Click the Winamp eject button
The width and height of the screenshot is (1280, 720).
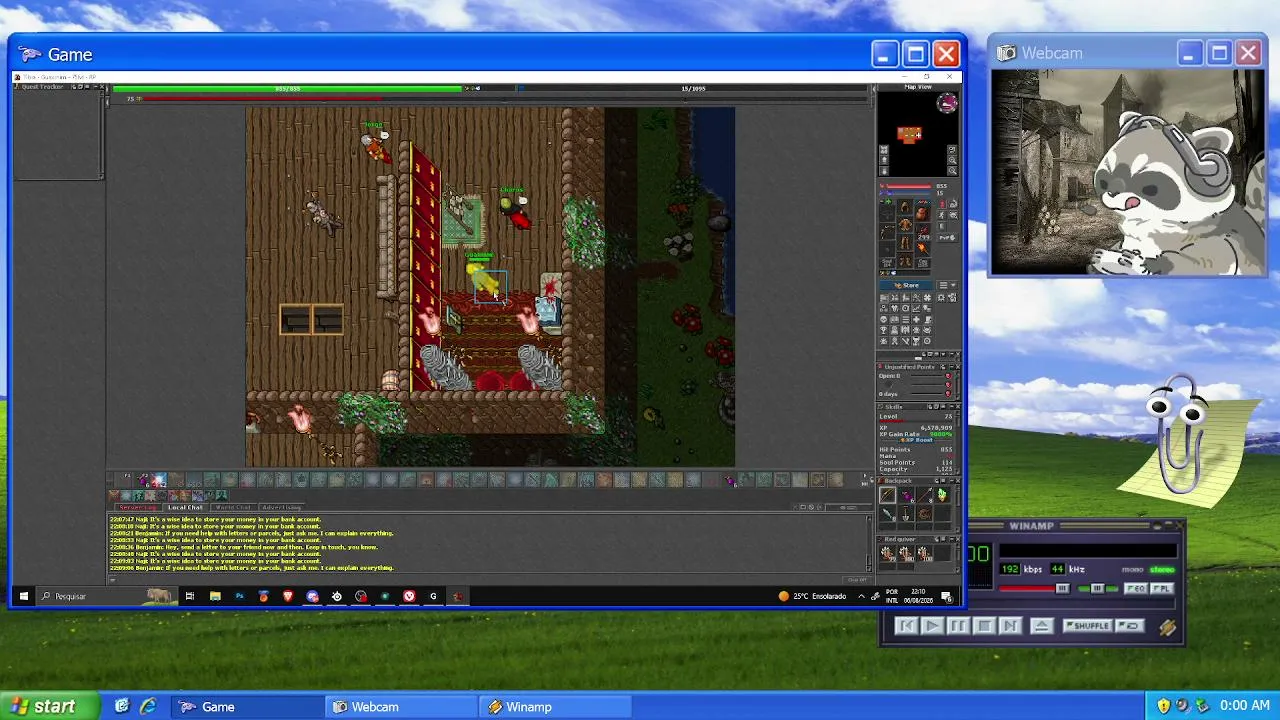pyautogui.click(x=1041, y=626)
